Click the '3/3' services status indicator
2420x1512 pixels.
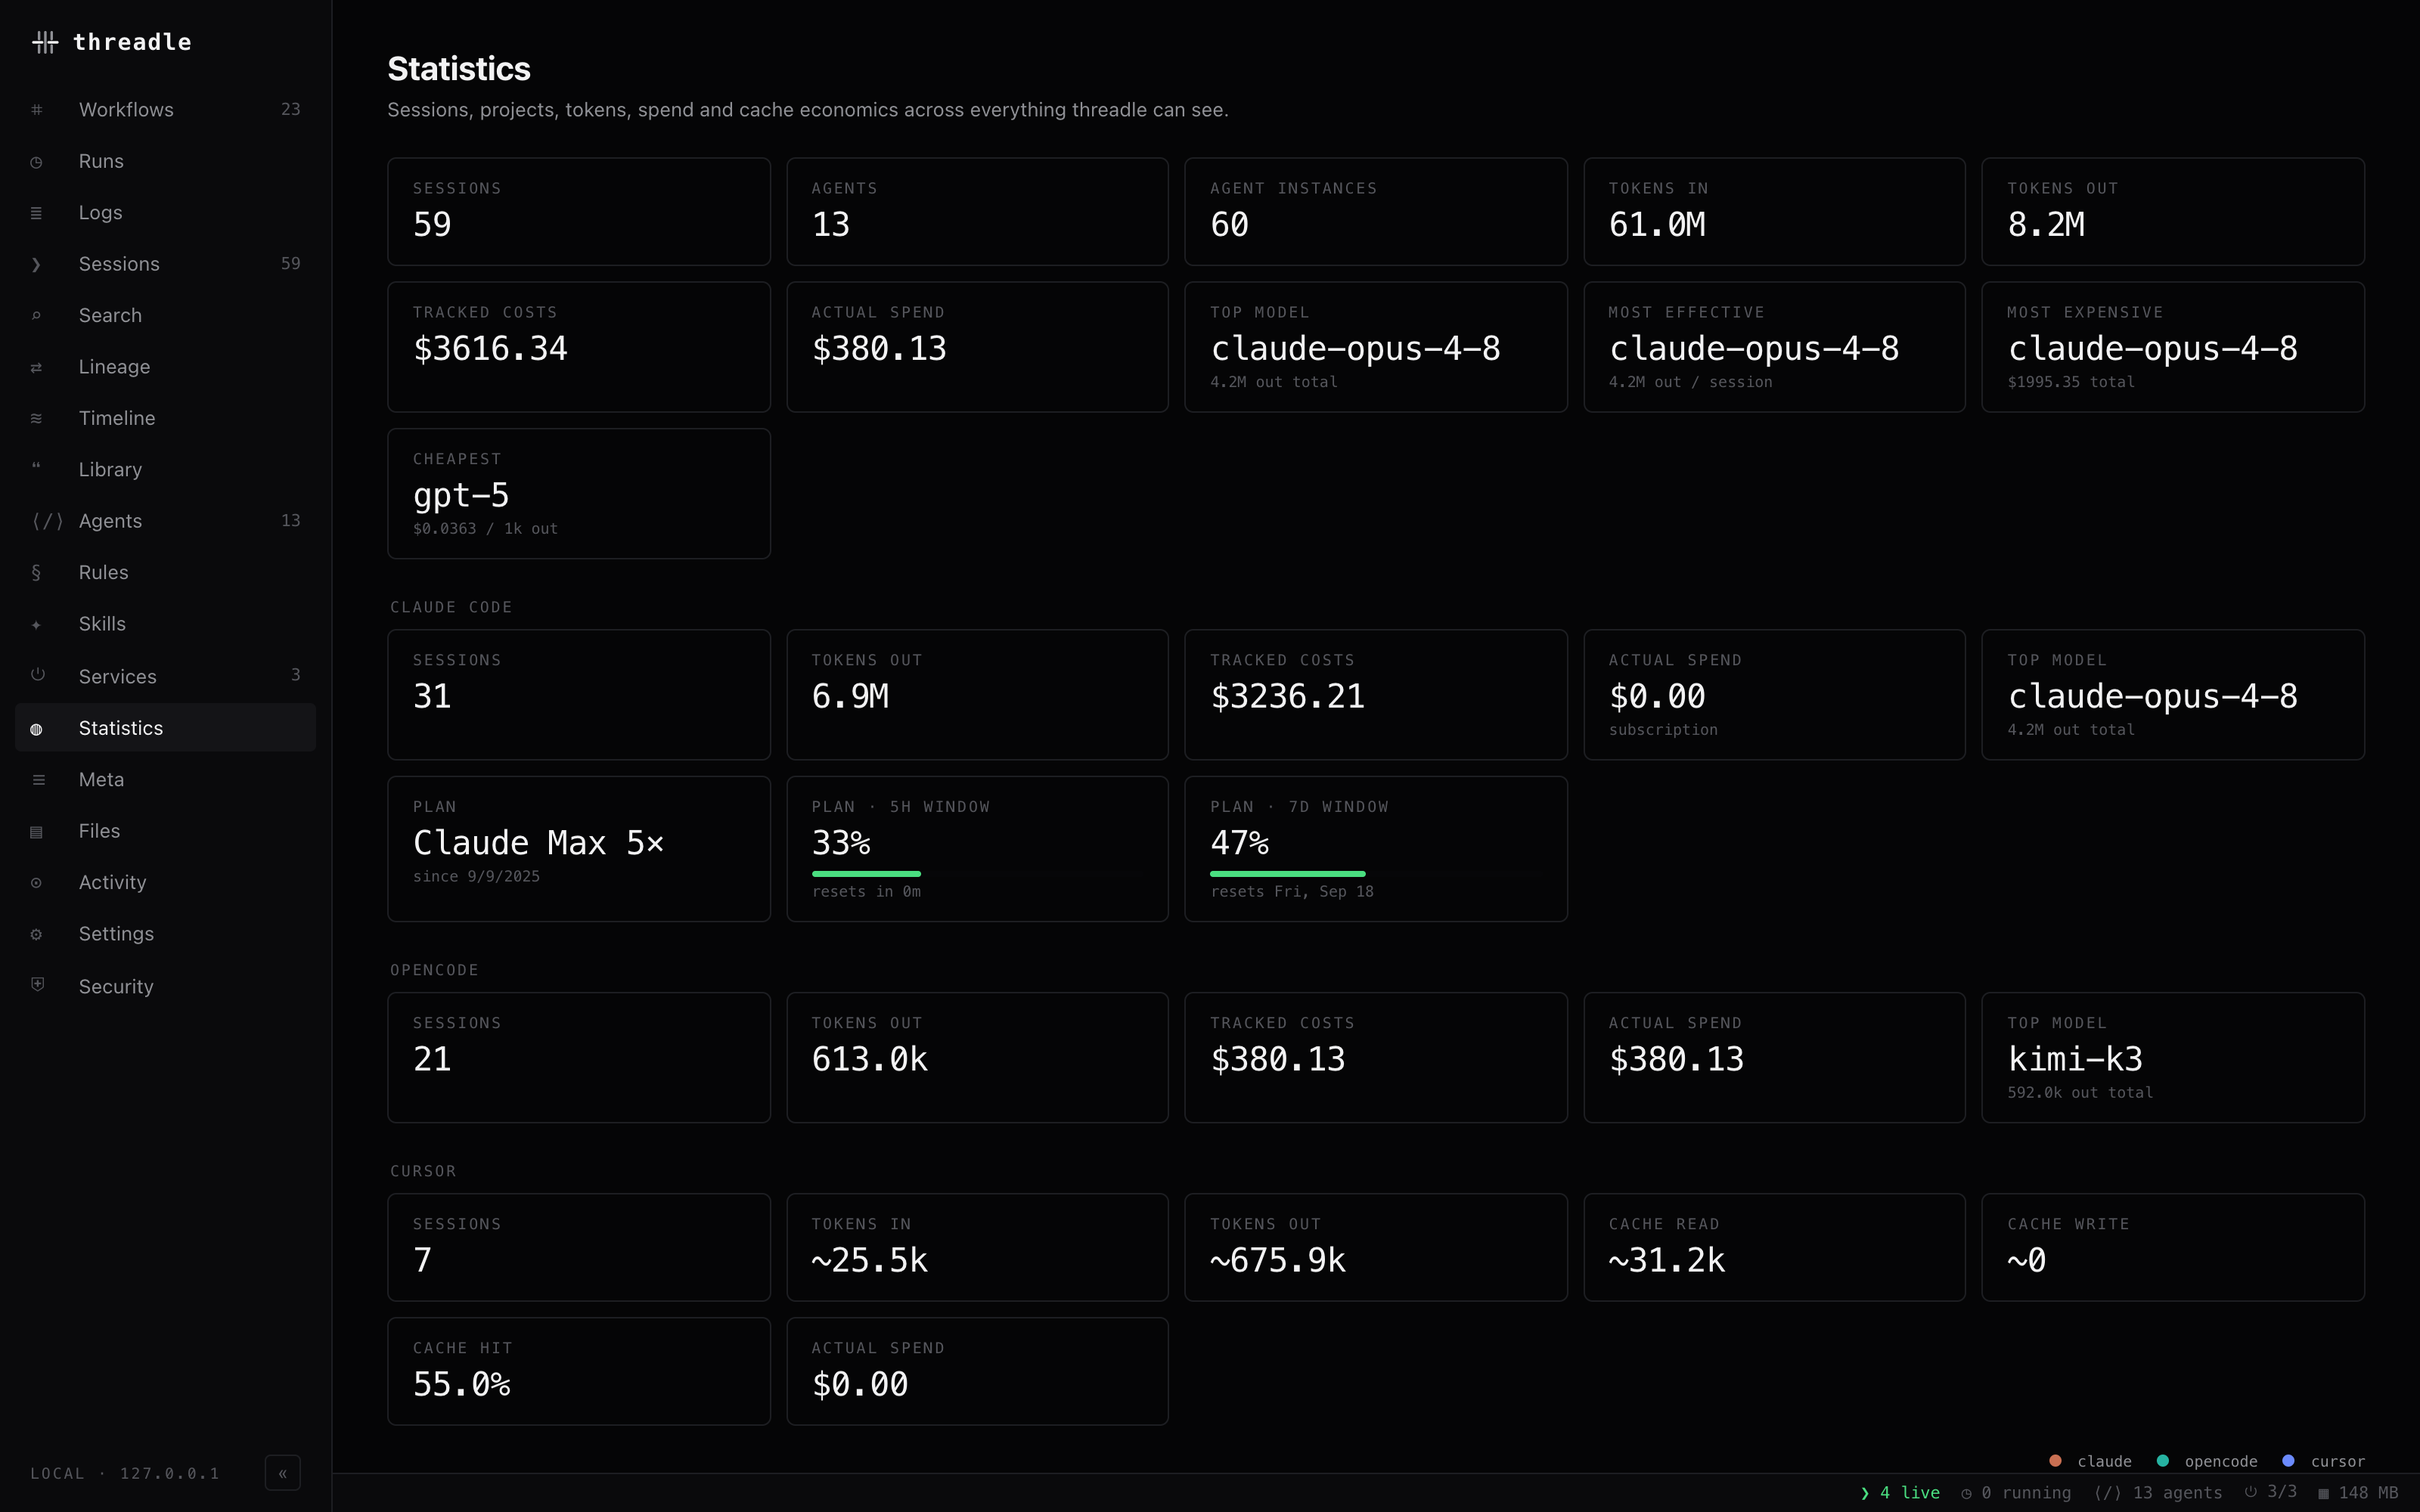(2270, 1492)
